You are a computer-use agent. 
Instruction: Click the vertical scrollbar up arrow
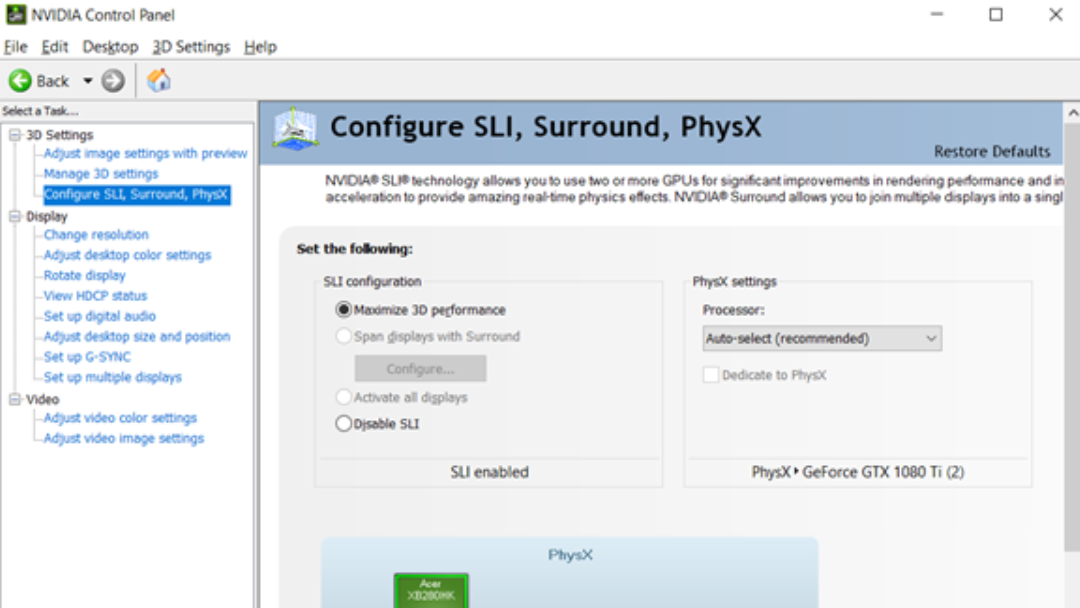1072,112
